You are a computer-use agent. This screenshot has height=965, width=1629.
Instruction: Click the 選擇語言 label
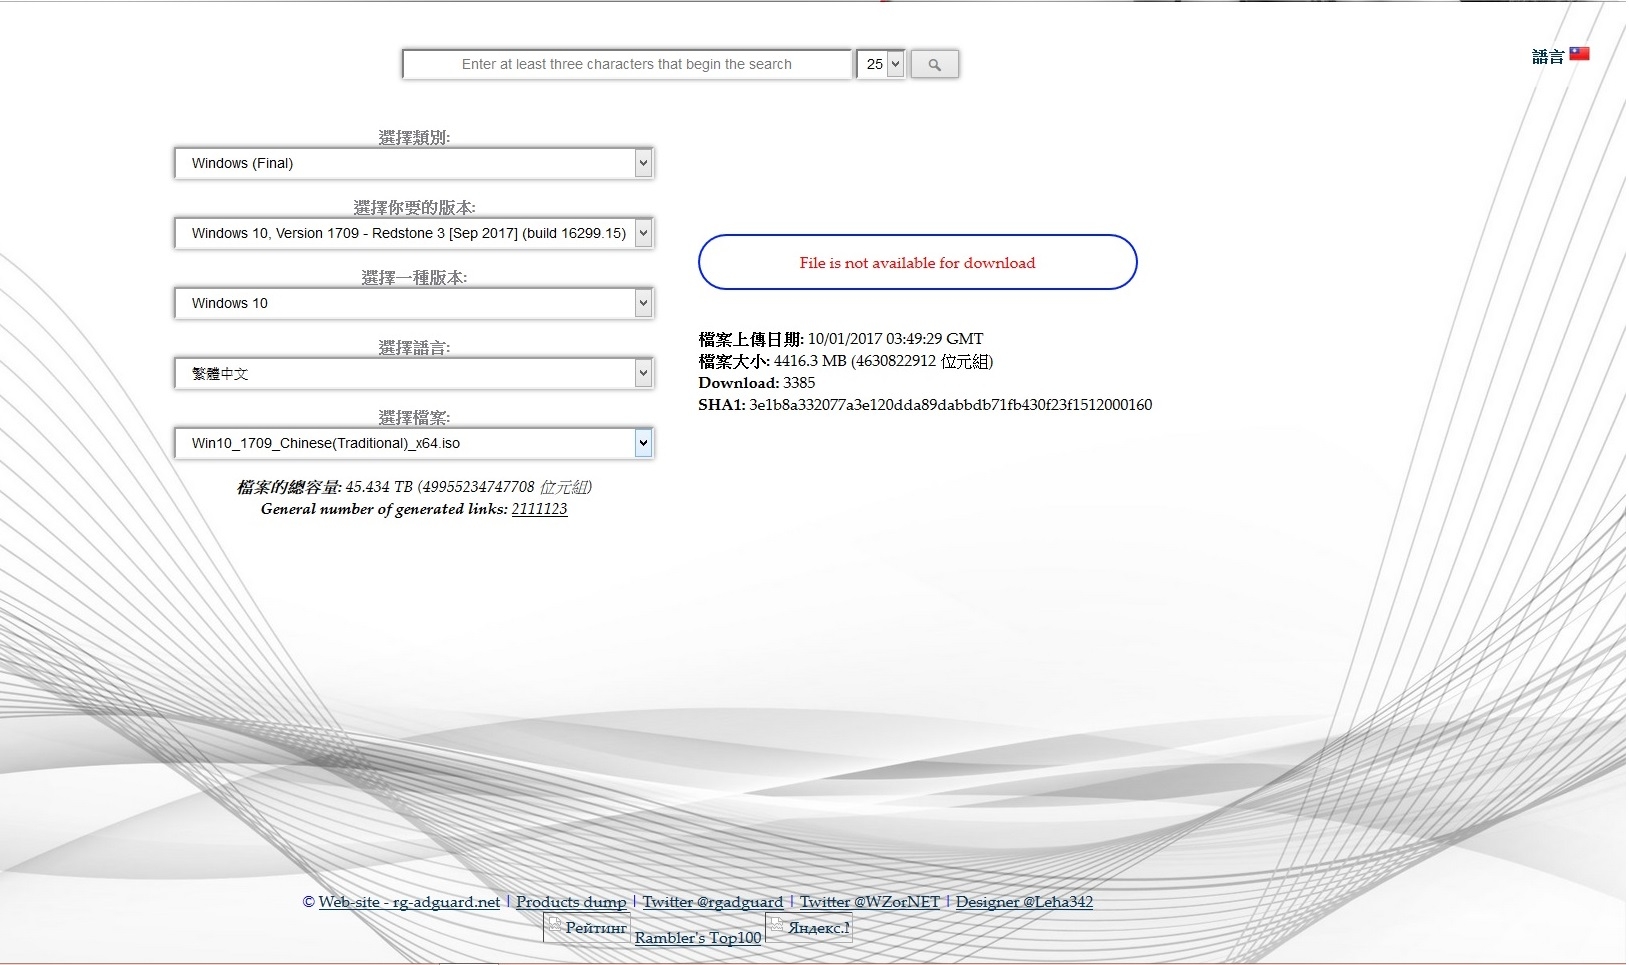click(x=414, y=347)
